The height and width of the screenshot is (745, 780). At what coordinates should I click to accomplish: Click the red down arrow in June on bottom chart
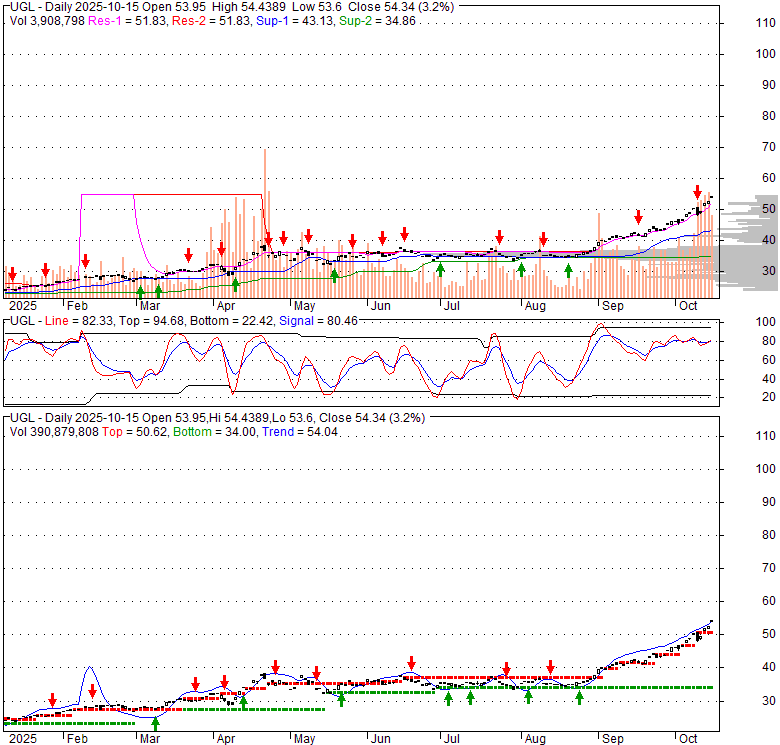(x=411, y=663)
